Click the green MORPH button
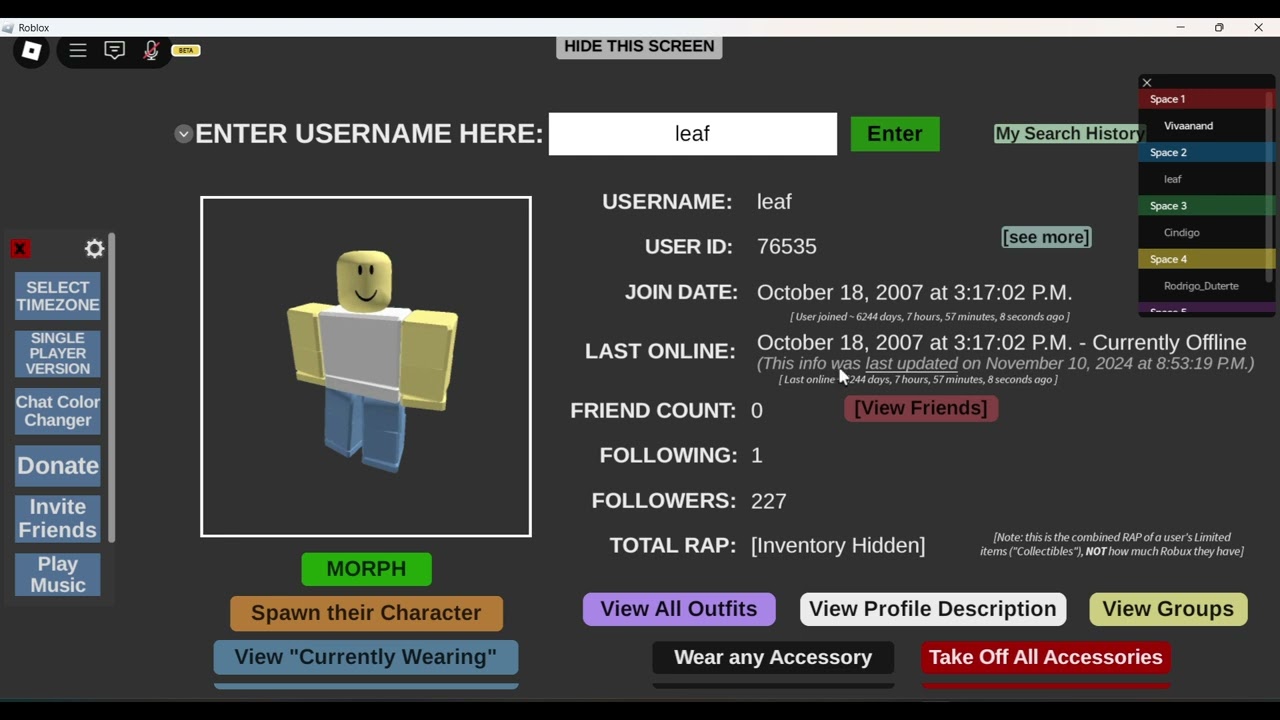This screenshot has height=720, width=1280. pyautogui.click(x=367, y=569)
